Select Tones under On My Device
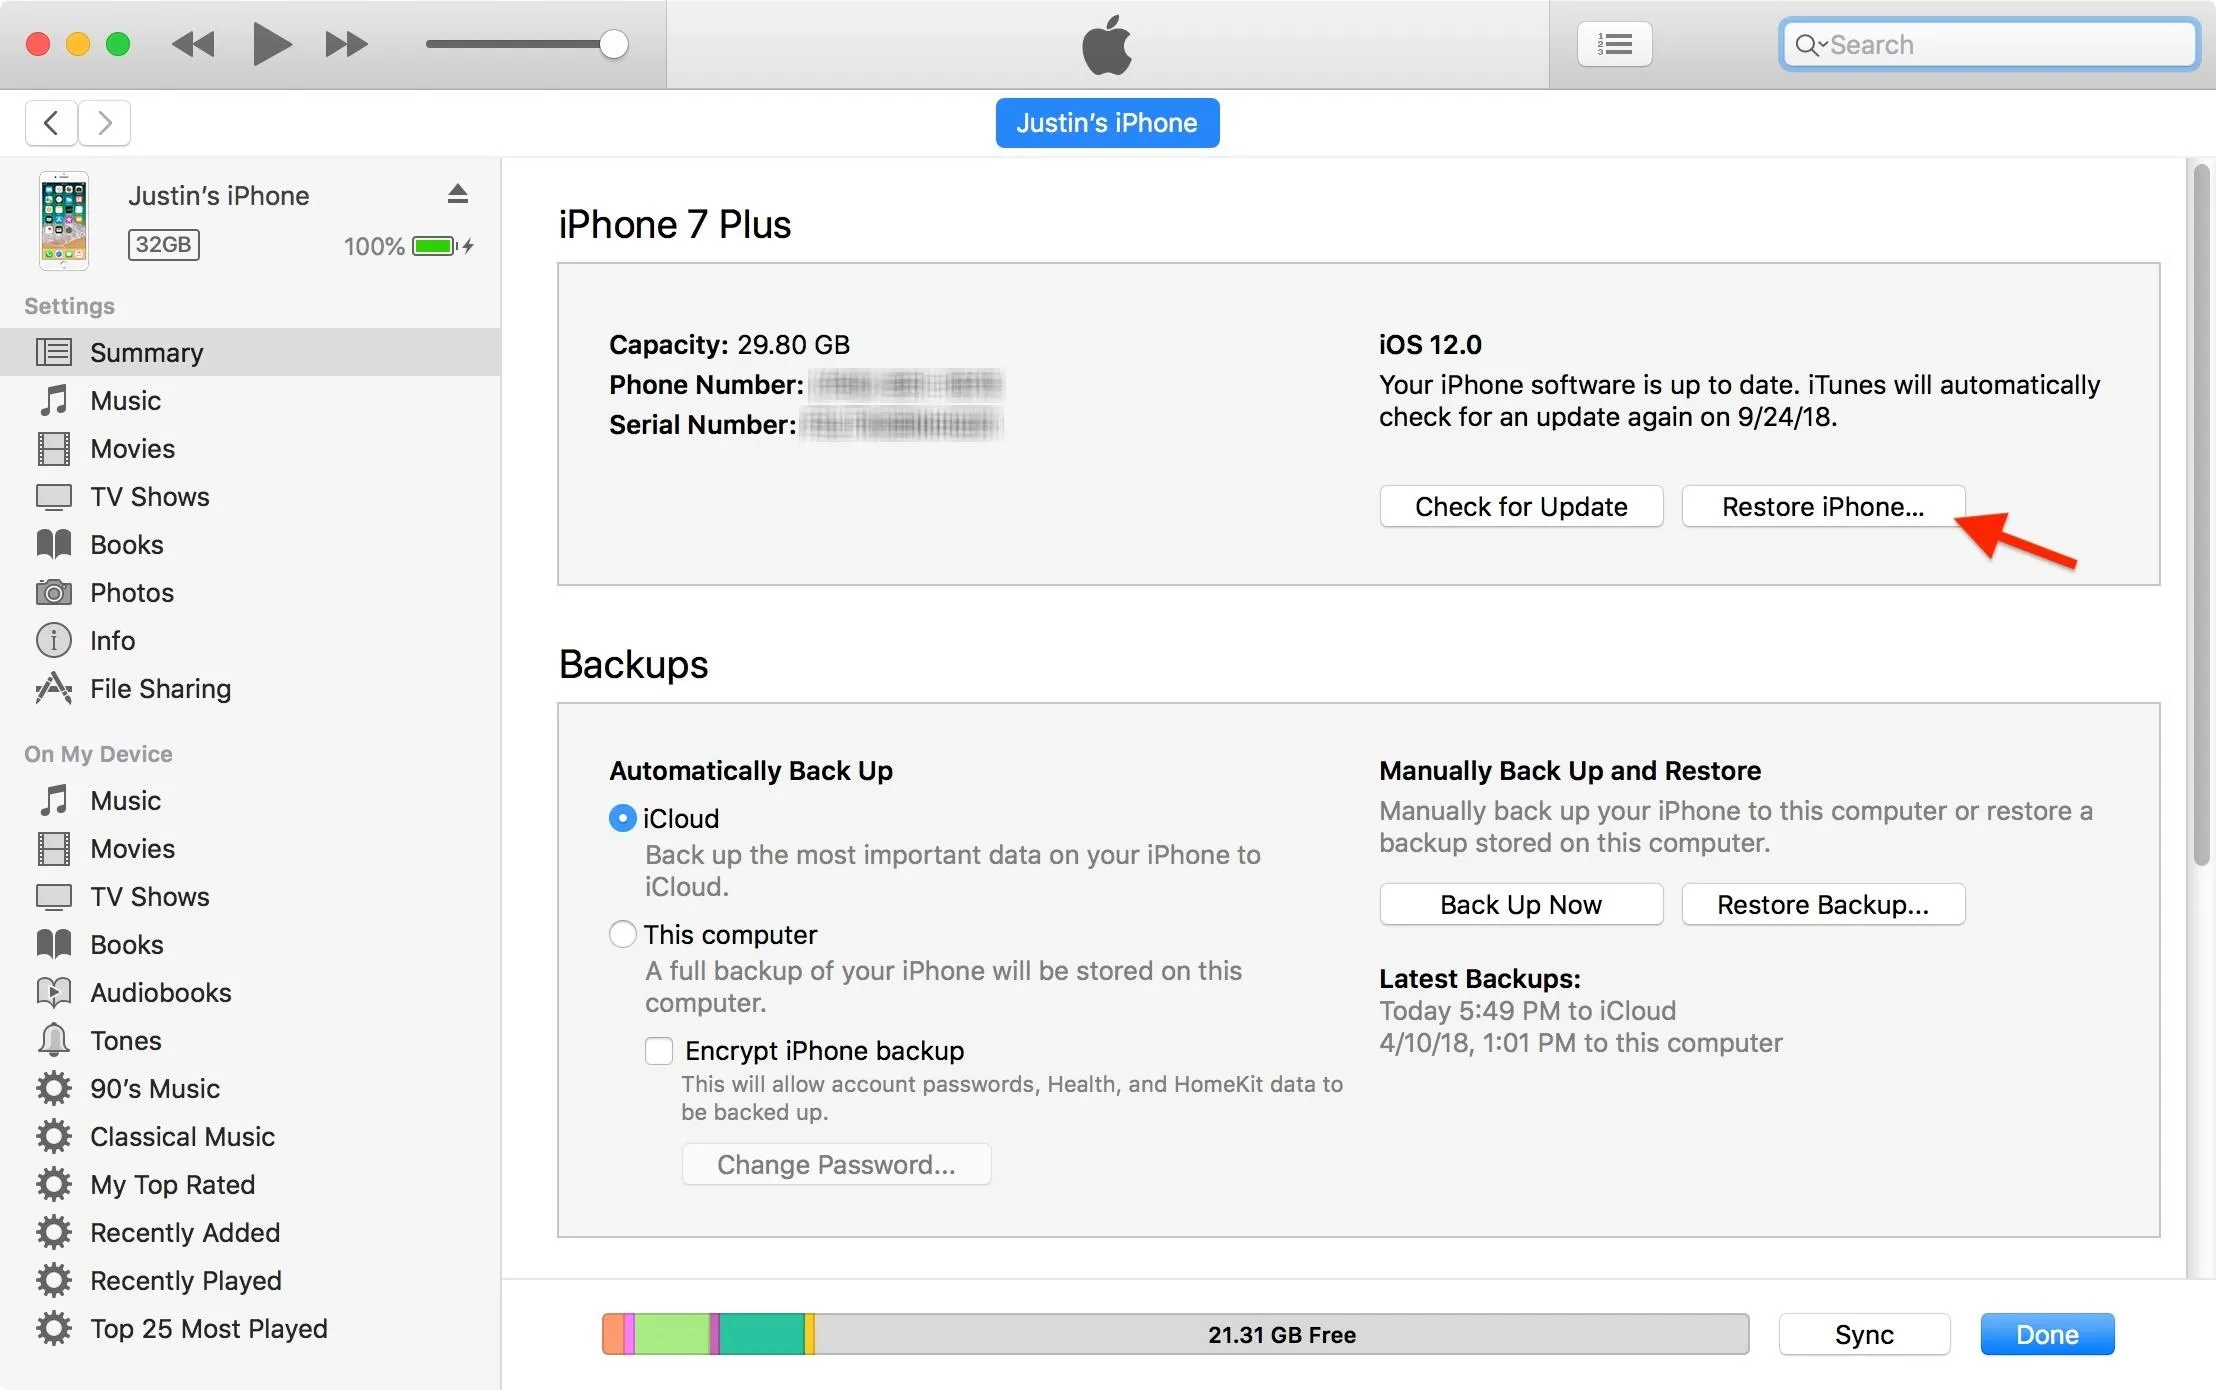 [125, 1041]
